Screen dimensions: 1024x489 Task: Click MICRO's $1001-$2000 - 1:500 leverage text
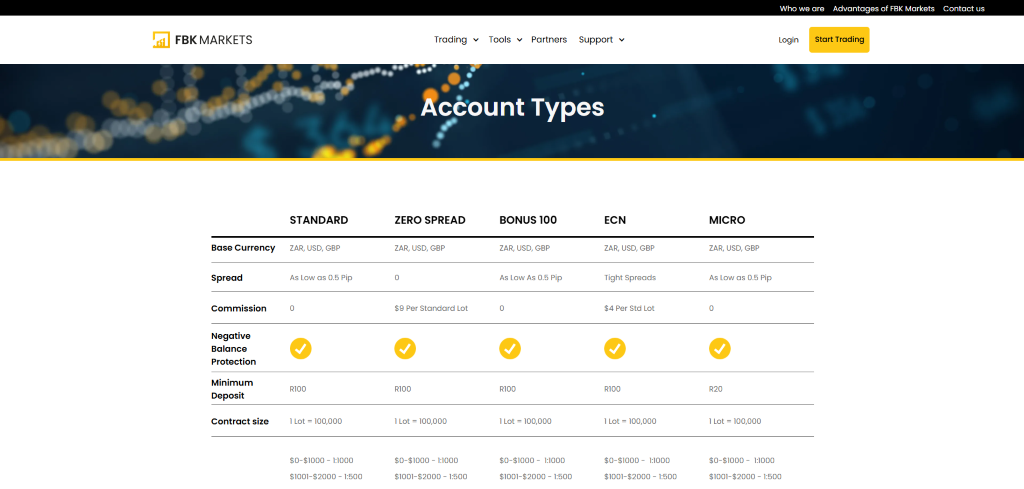pos(745,477)
